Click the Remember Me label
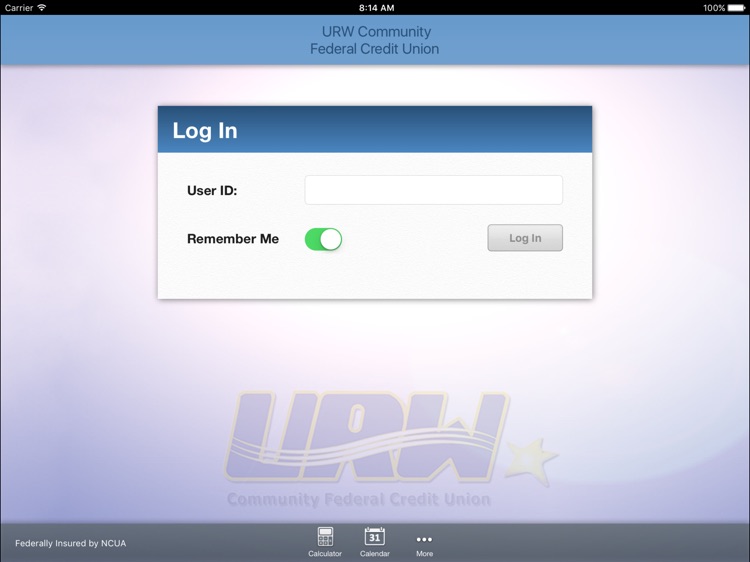This screenshot has height=562, width=750. [x=233, y=239]
